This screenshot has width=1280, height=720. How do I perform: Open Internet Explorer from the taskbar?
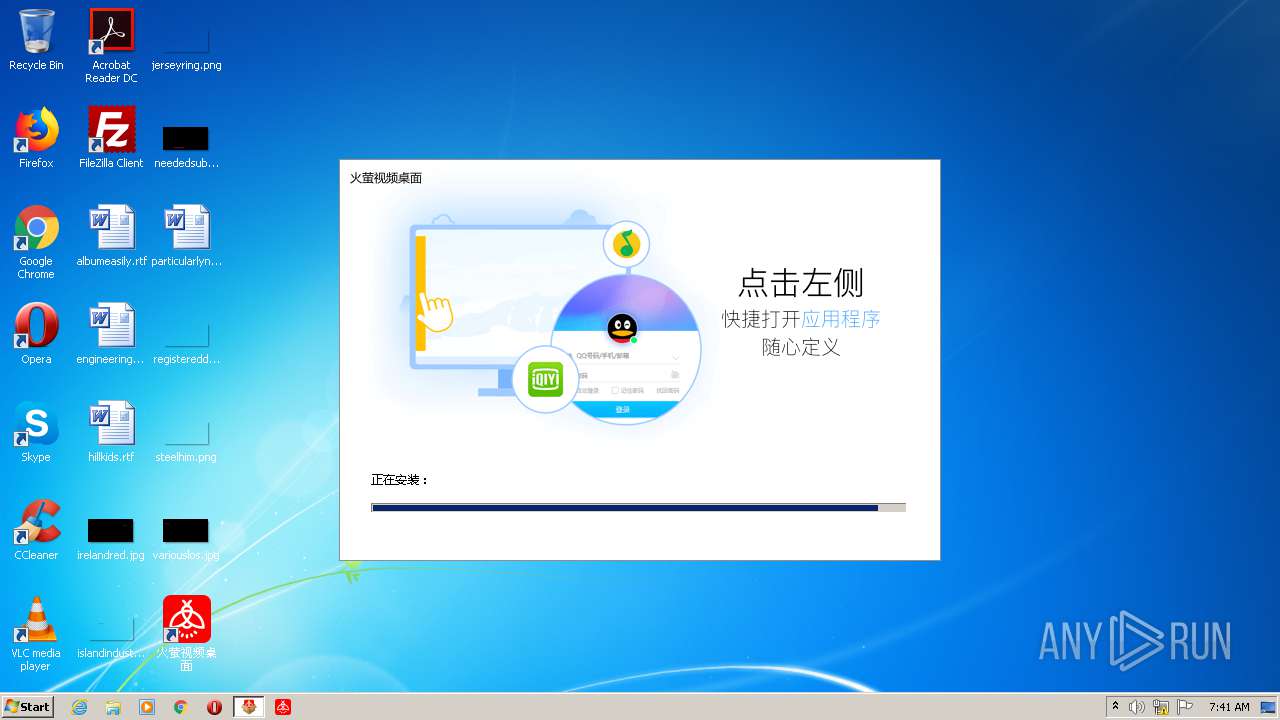pos(79,707)
